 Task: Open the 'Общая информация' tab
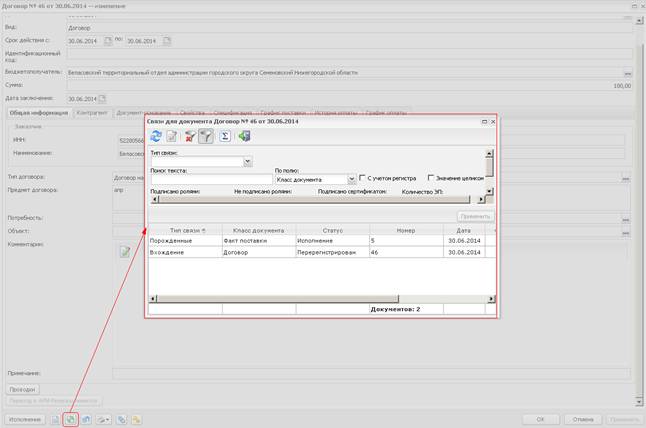[39, 113]
